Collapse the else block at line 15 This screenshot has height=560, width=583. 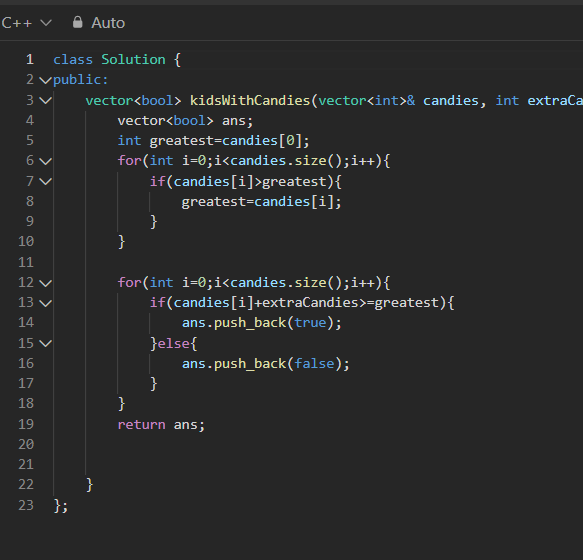pyautogui.click(x=45, y=343)
